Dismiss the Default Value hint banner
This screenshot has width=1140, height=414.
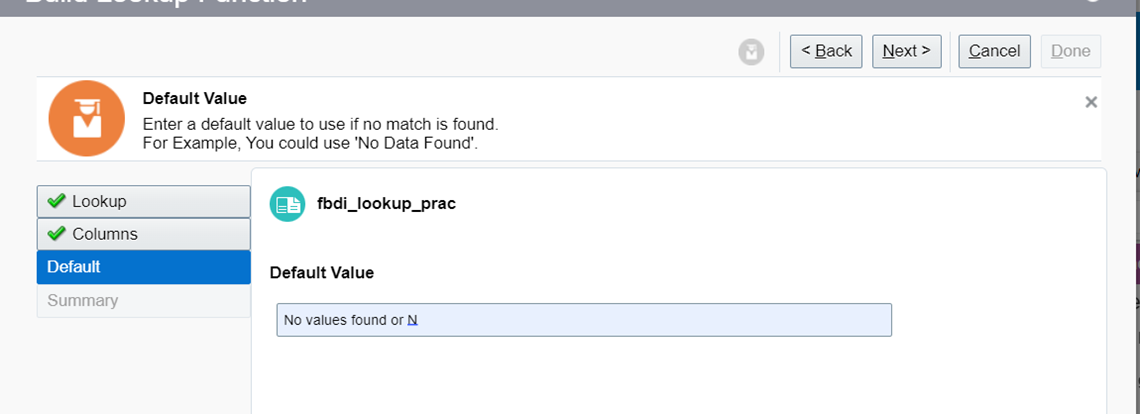click(1091, 103)
